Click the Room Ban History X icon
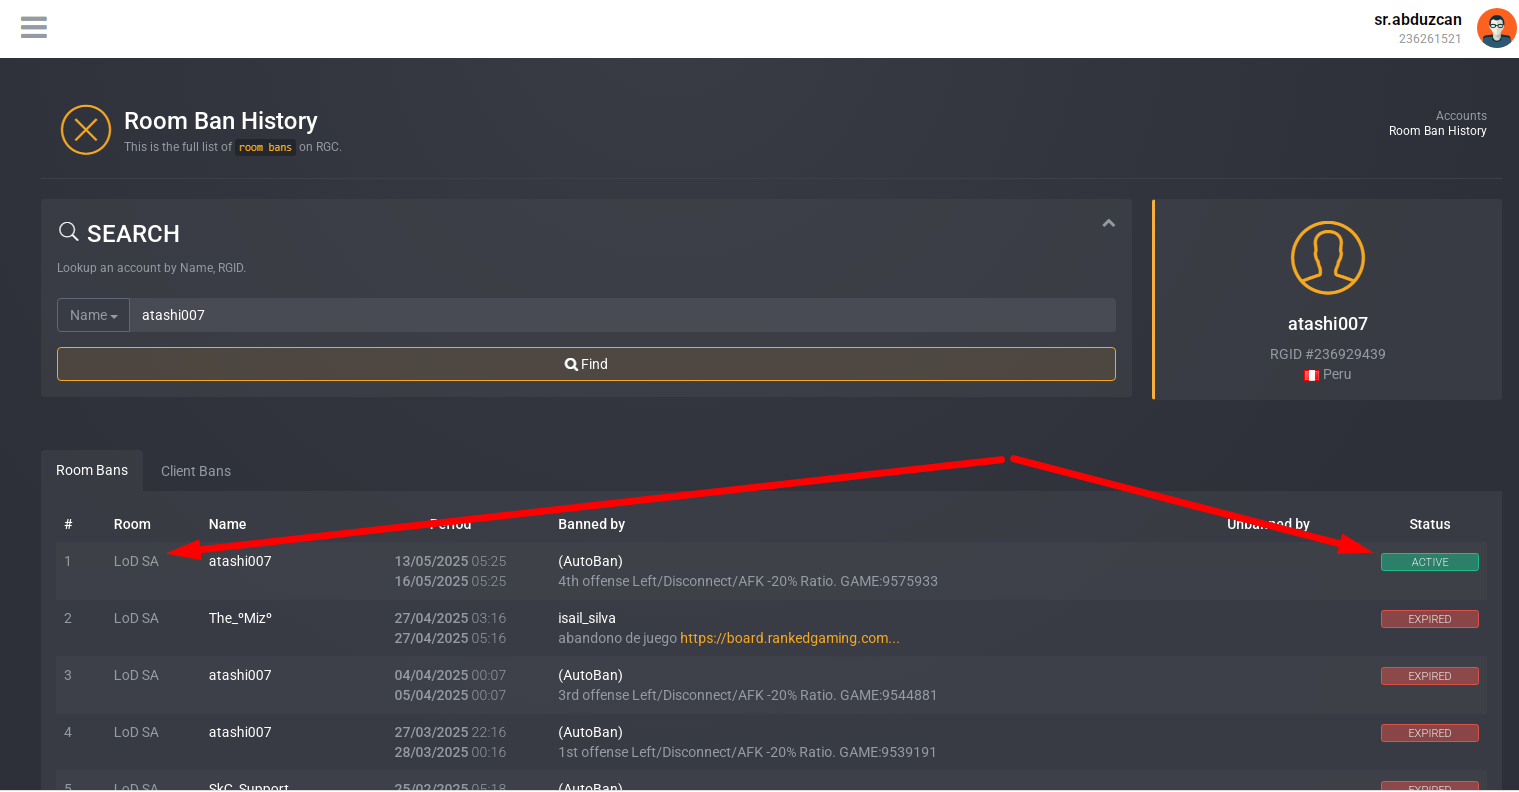The image size is (1519, 792). click(86, 130)
